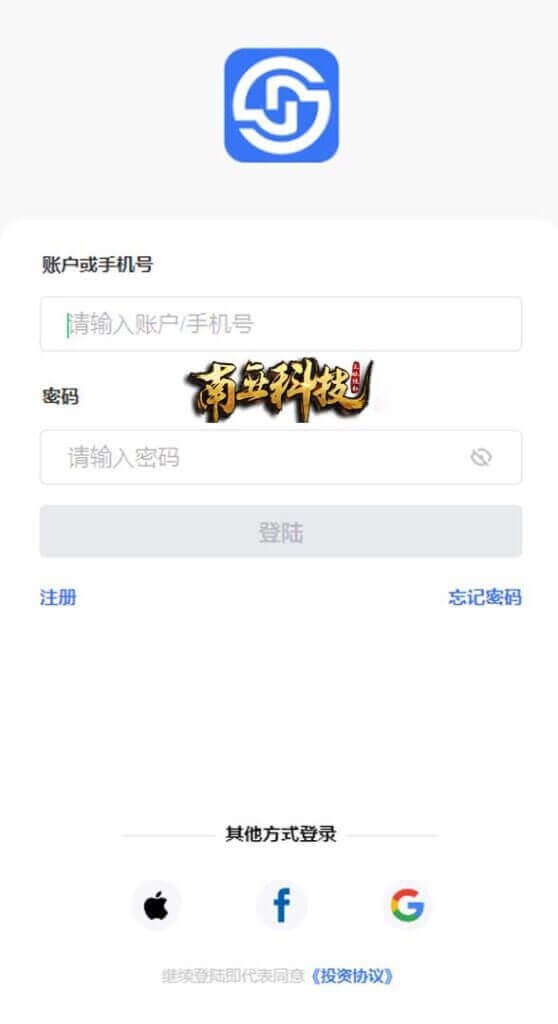Click the blue app logo at top
Viewport: 558px width, 1024px height.
pyautogui.click(x=281, y=105)
